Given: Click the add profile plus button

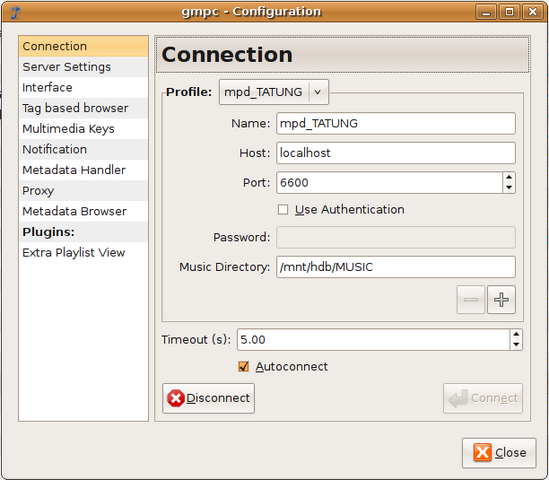Looking at the screenshot, I should [x=501, y=300].
